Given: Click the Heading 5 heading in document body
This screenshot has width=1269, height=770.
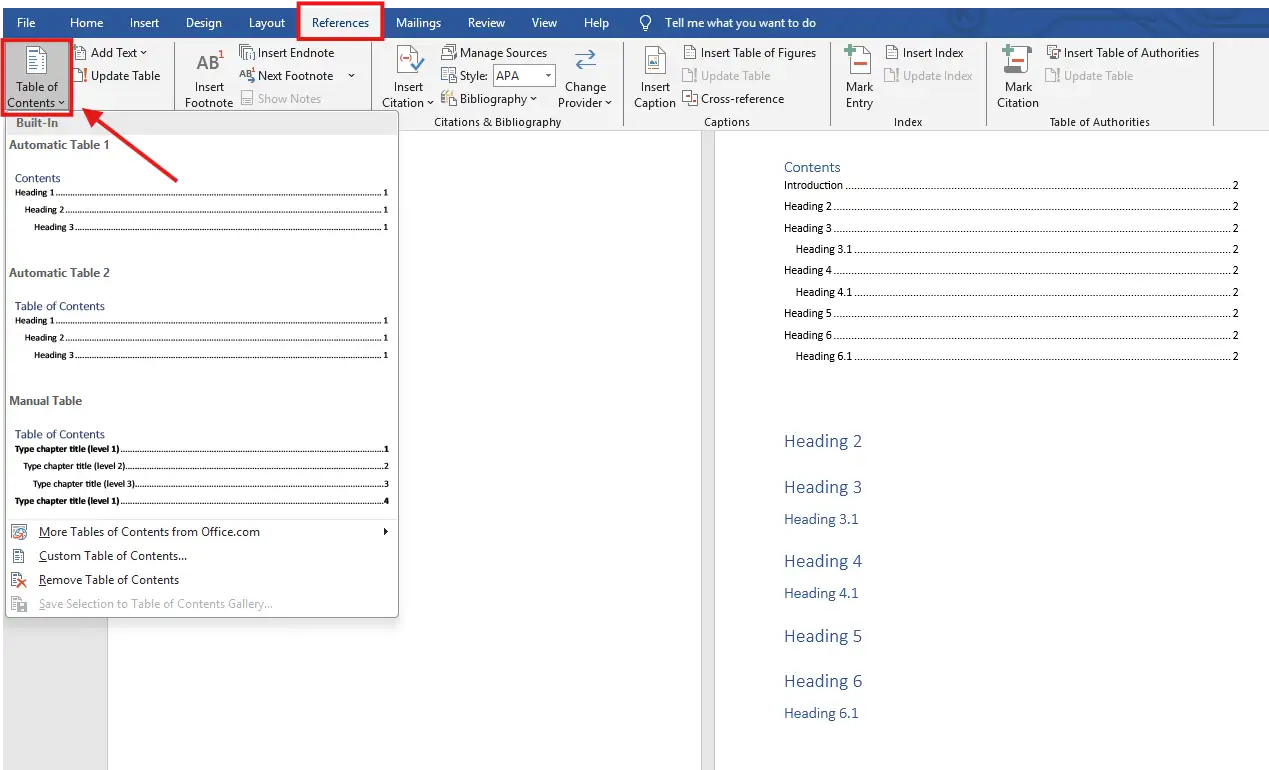Looking at the screenshot, I should (x=823, y=636).
